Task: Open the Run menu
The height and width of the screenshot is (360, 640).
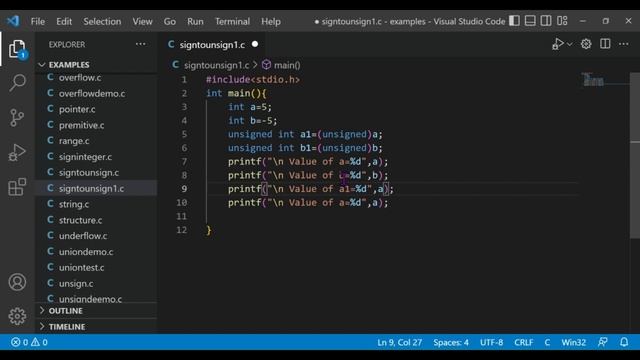Action: (195, 21)
